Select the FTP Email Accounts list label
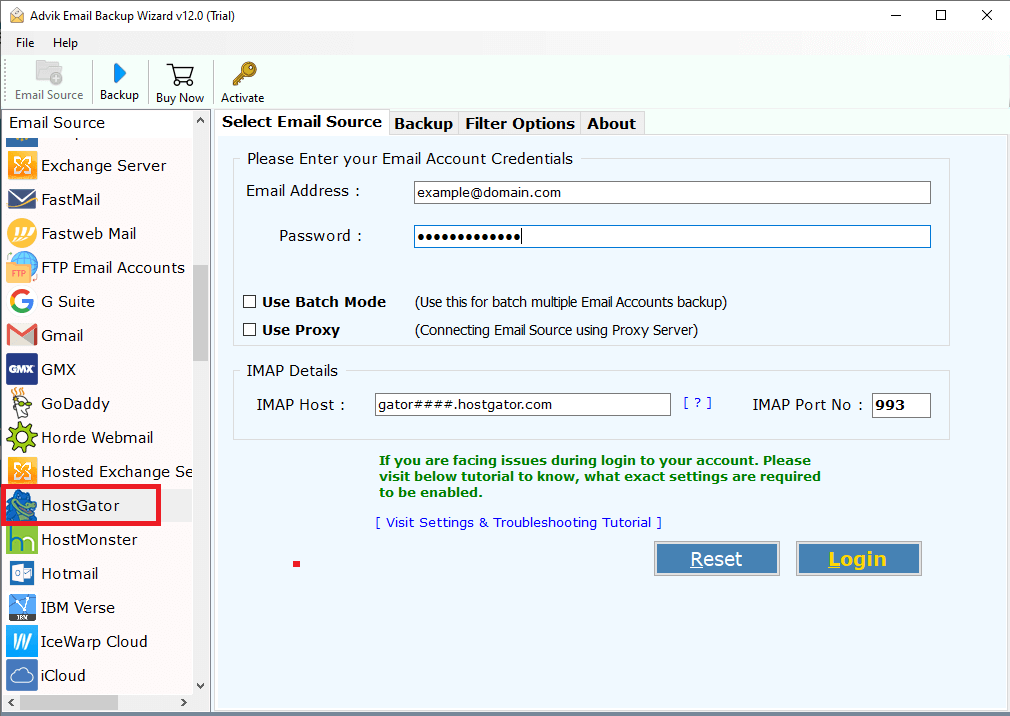The width and height of the screenshot is (1010, 716). coord(113,267)
